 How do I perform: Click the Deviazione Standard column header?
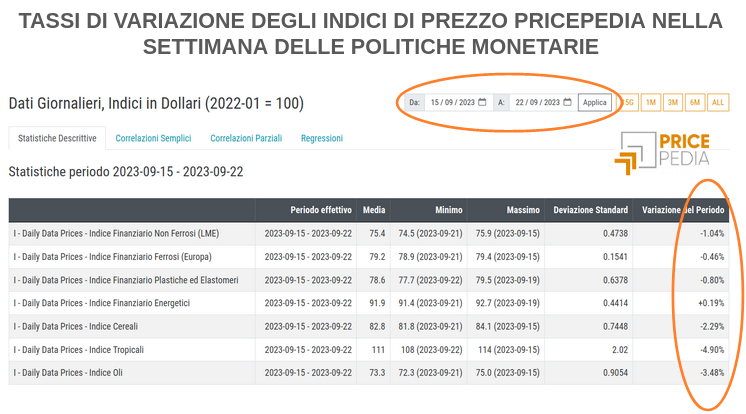click(x=590, y=210)
